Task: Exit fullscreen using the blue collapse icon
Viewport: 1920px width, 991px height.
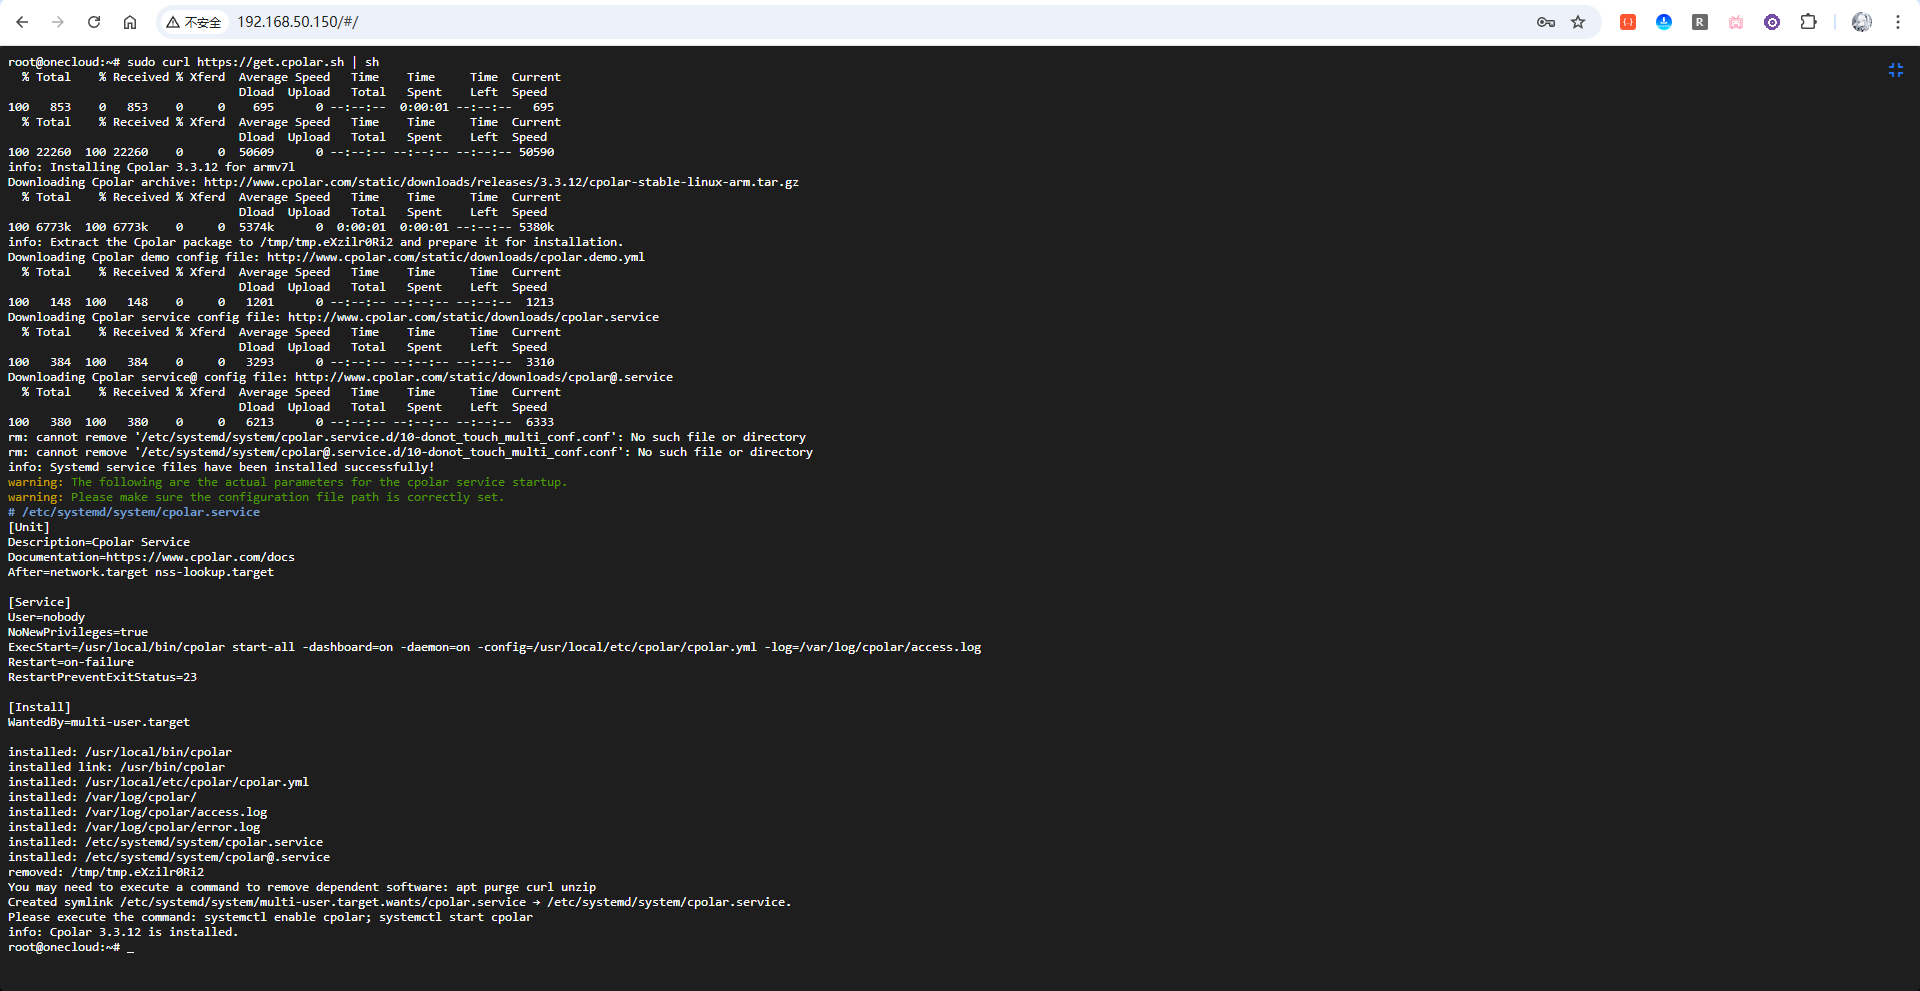Action: (1895, 70)
